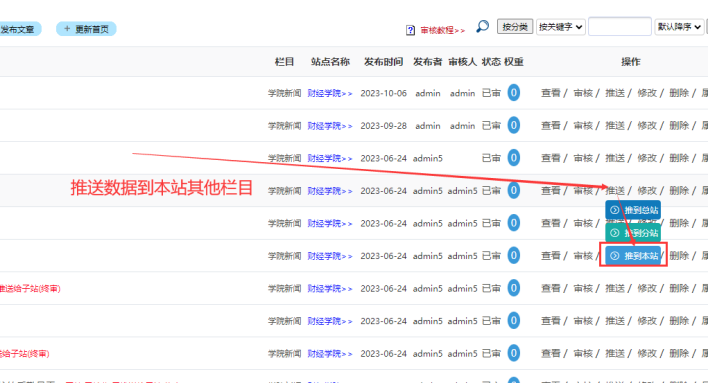The height and width of the screenshot is (384, 708).
Task: Open 财经学院>> site link in first row
Action: point(330,93)
